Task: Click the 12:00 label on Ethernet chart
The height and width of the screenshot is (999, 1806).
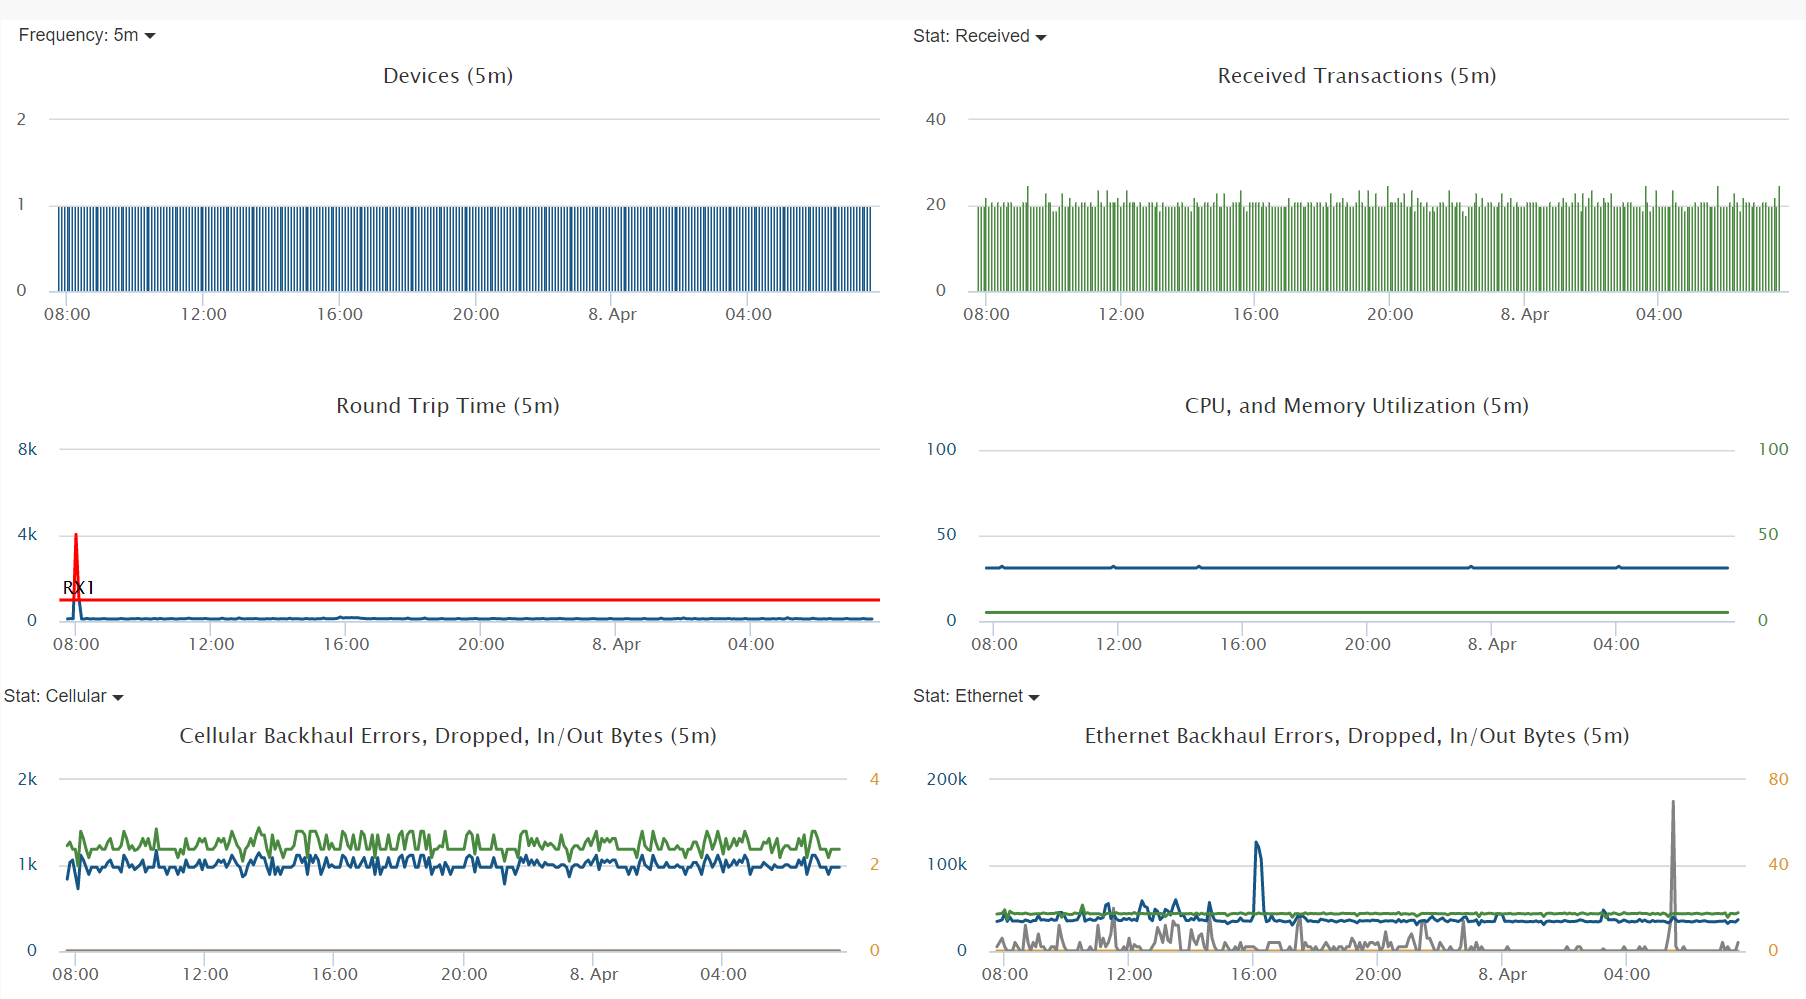Action: coord(1129,974)
